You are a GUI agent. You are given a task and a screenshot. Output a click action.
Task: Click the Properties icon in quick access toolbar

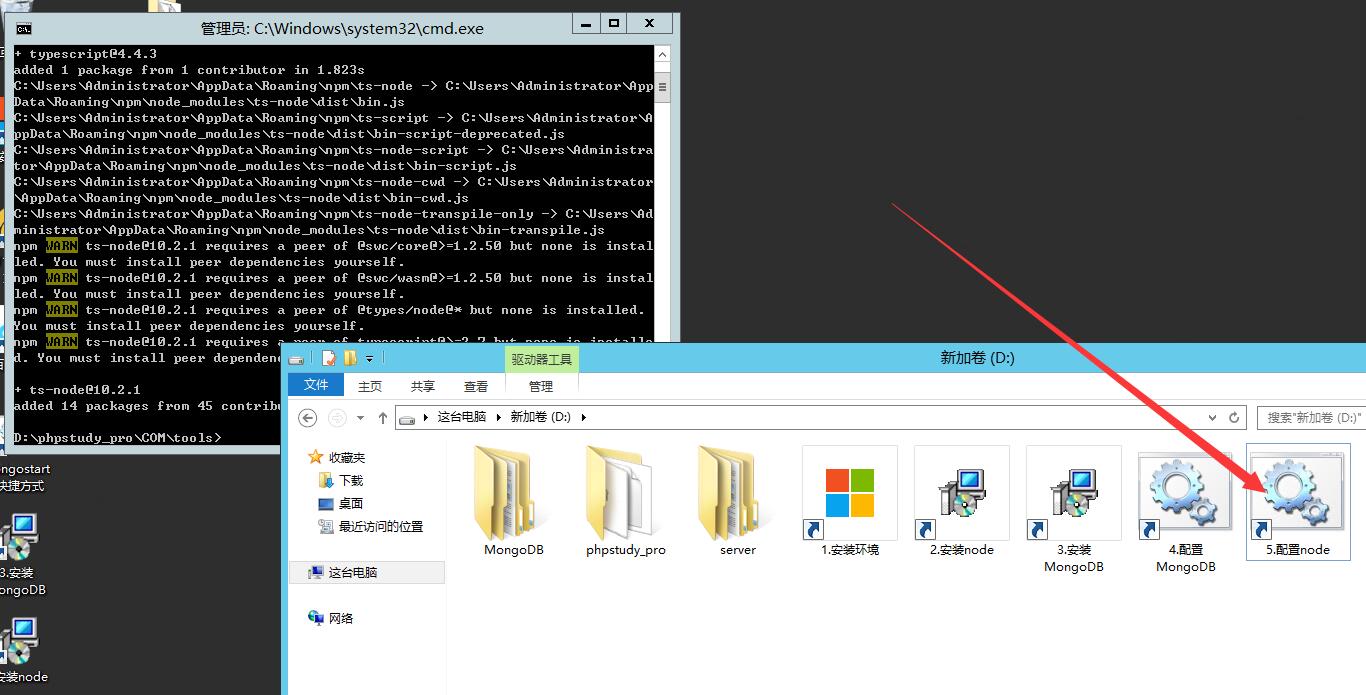tap(329, 358)
